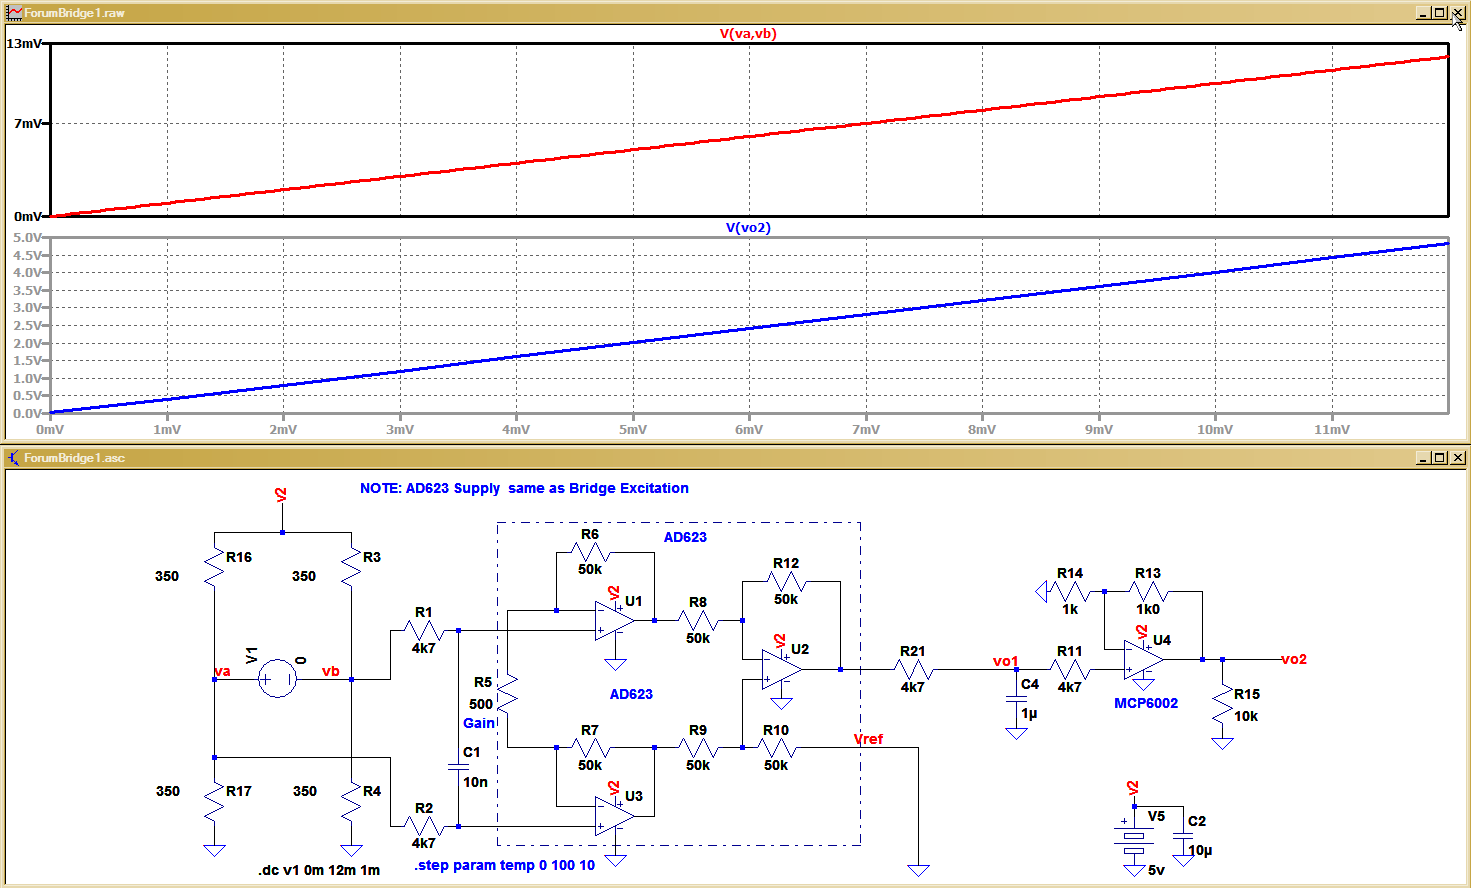
Task: Click the .step param temp directive
Action: [504, 865]
